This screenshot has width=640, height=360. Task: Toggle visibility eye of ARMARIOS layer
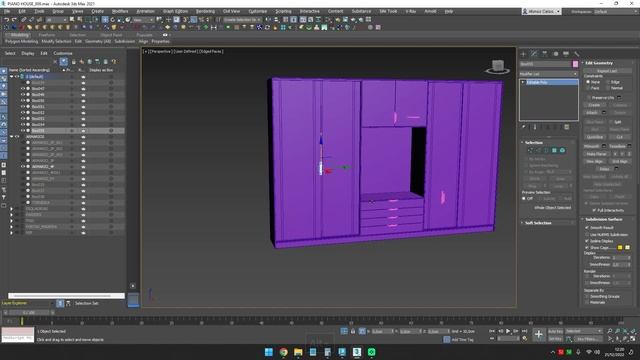coord(18,137)
